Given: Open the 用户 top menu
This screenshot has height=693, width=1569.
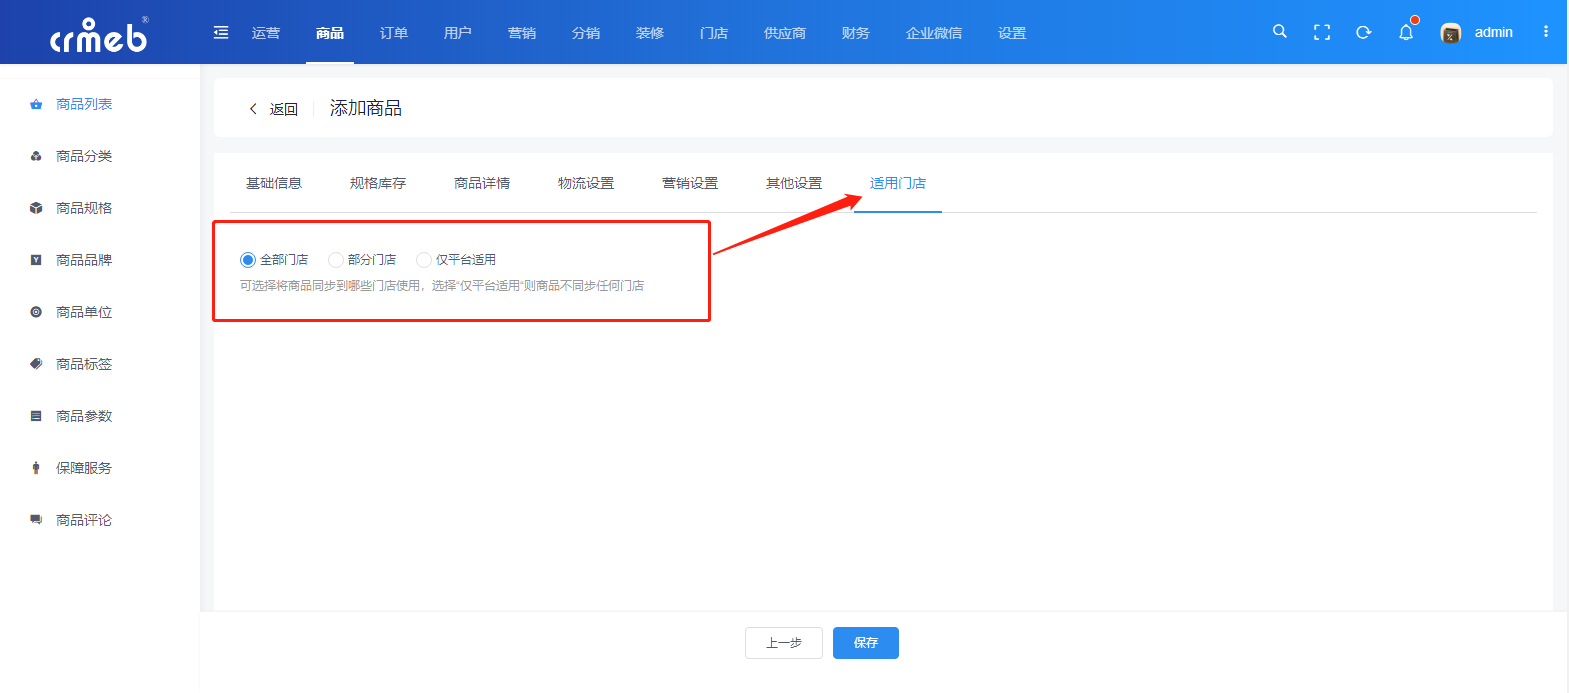Looking at the screenshot, I should point(458,33).
